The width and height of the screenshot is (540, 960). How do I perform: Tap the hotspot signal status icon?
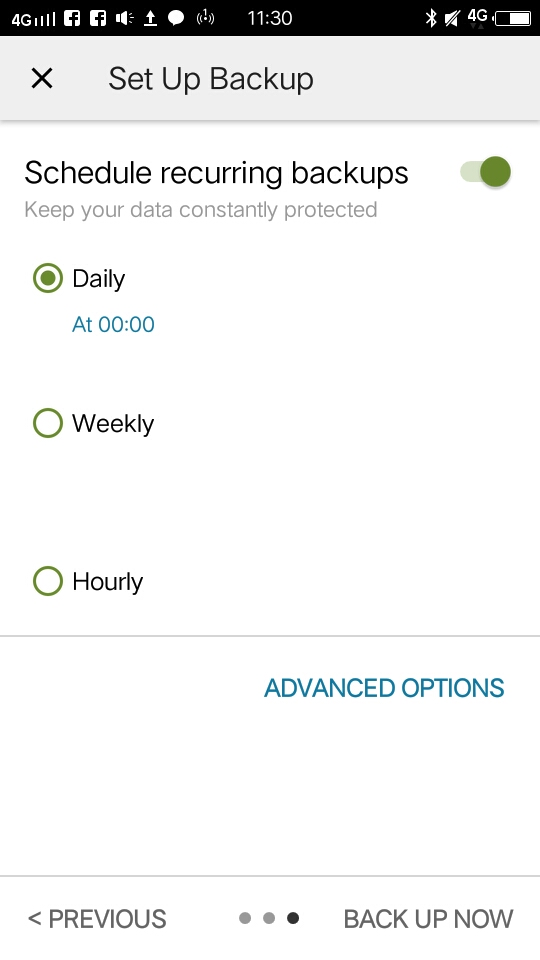click(205, 18)
